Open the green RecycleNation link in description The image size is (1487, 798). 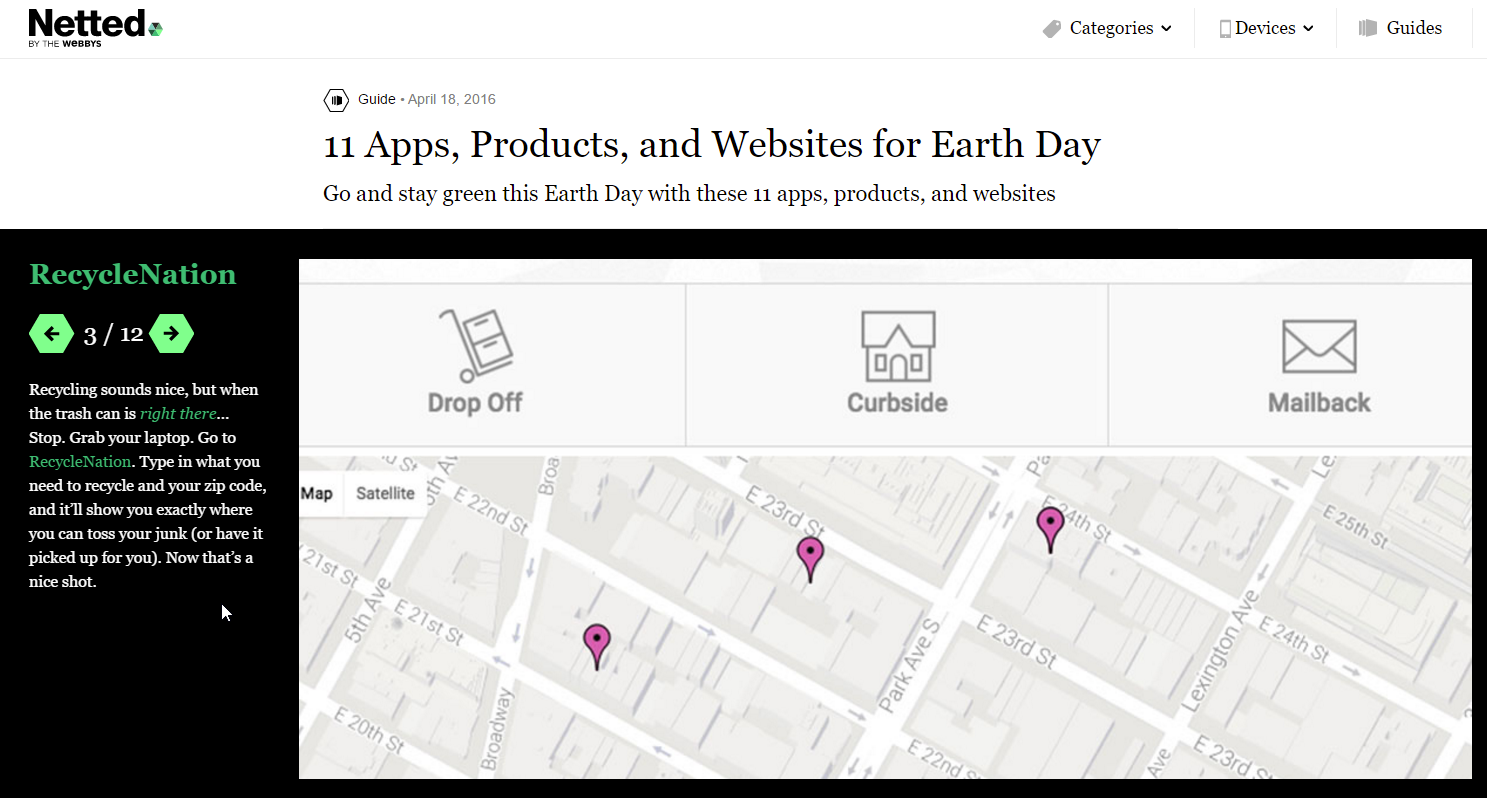(x=80, y=462)
